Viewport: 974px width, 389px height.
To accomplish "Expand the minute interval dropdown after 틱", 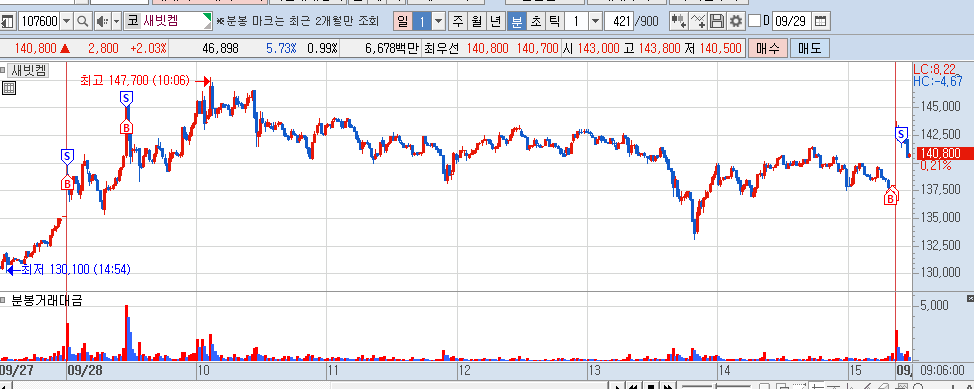I will coord(595,22).
